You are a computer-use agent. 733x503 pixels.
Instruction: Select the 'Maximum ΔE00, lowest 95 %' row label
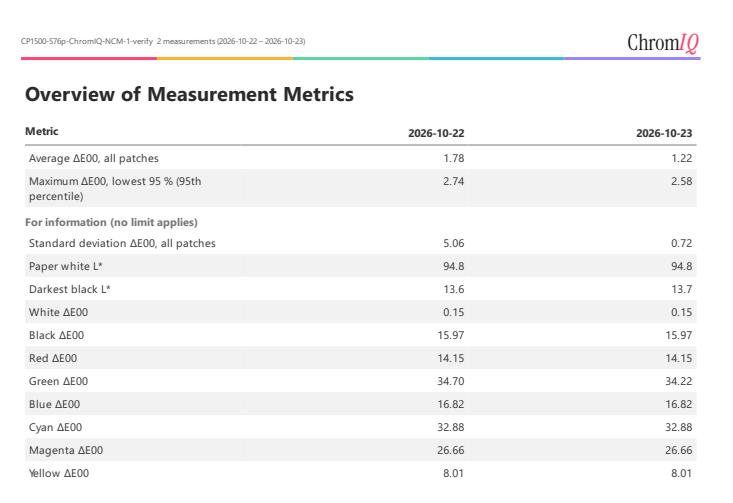point(115,188)
